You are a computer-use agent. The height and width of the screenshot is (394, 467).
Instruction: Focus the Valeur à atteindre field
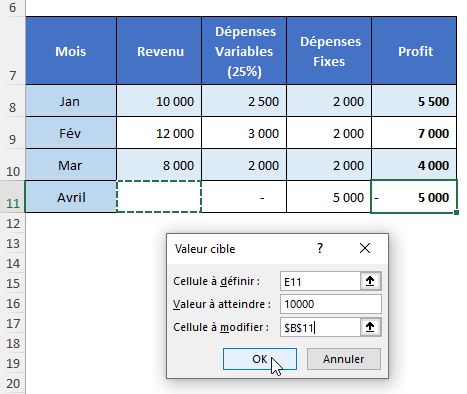coord(331,304)
